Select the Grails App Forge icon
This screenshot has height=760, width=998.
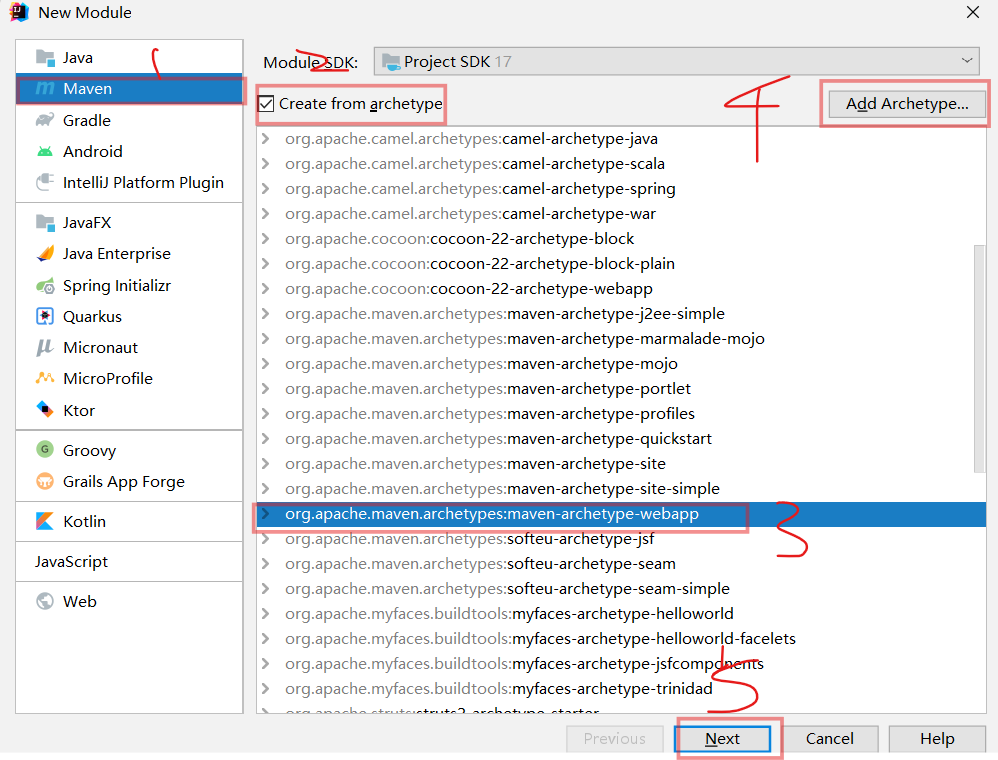click(45, 481)
